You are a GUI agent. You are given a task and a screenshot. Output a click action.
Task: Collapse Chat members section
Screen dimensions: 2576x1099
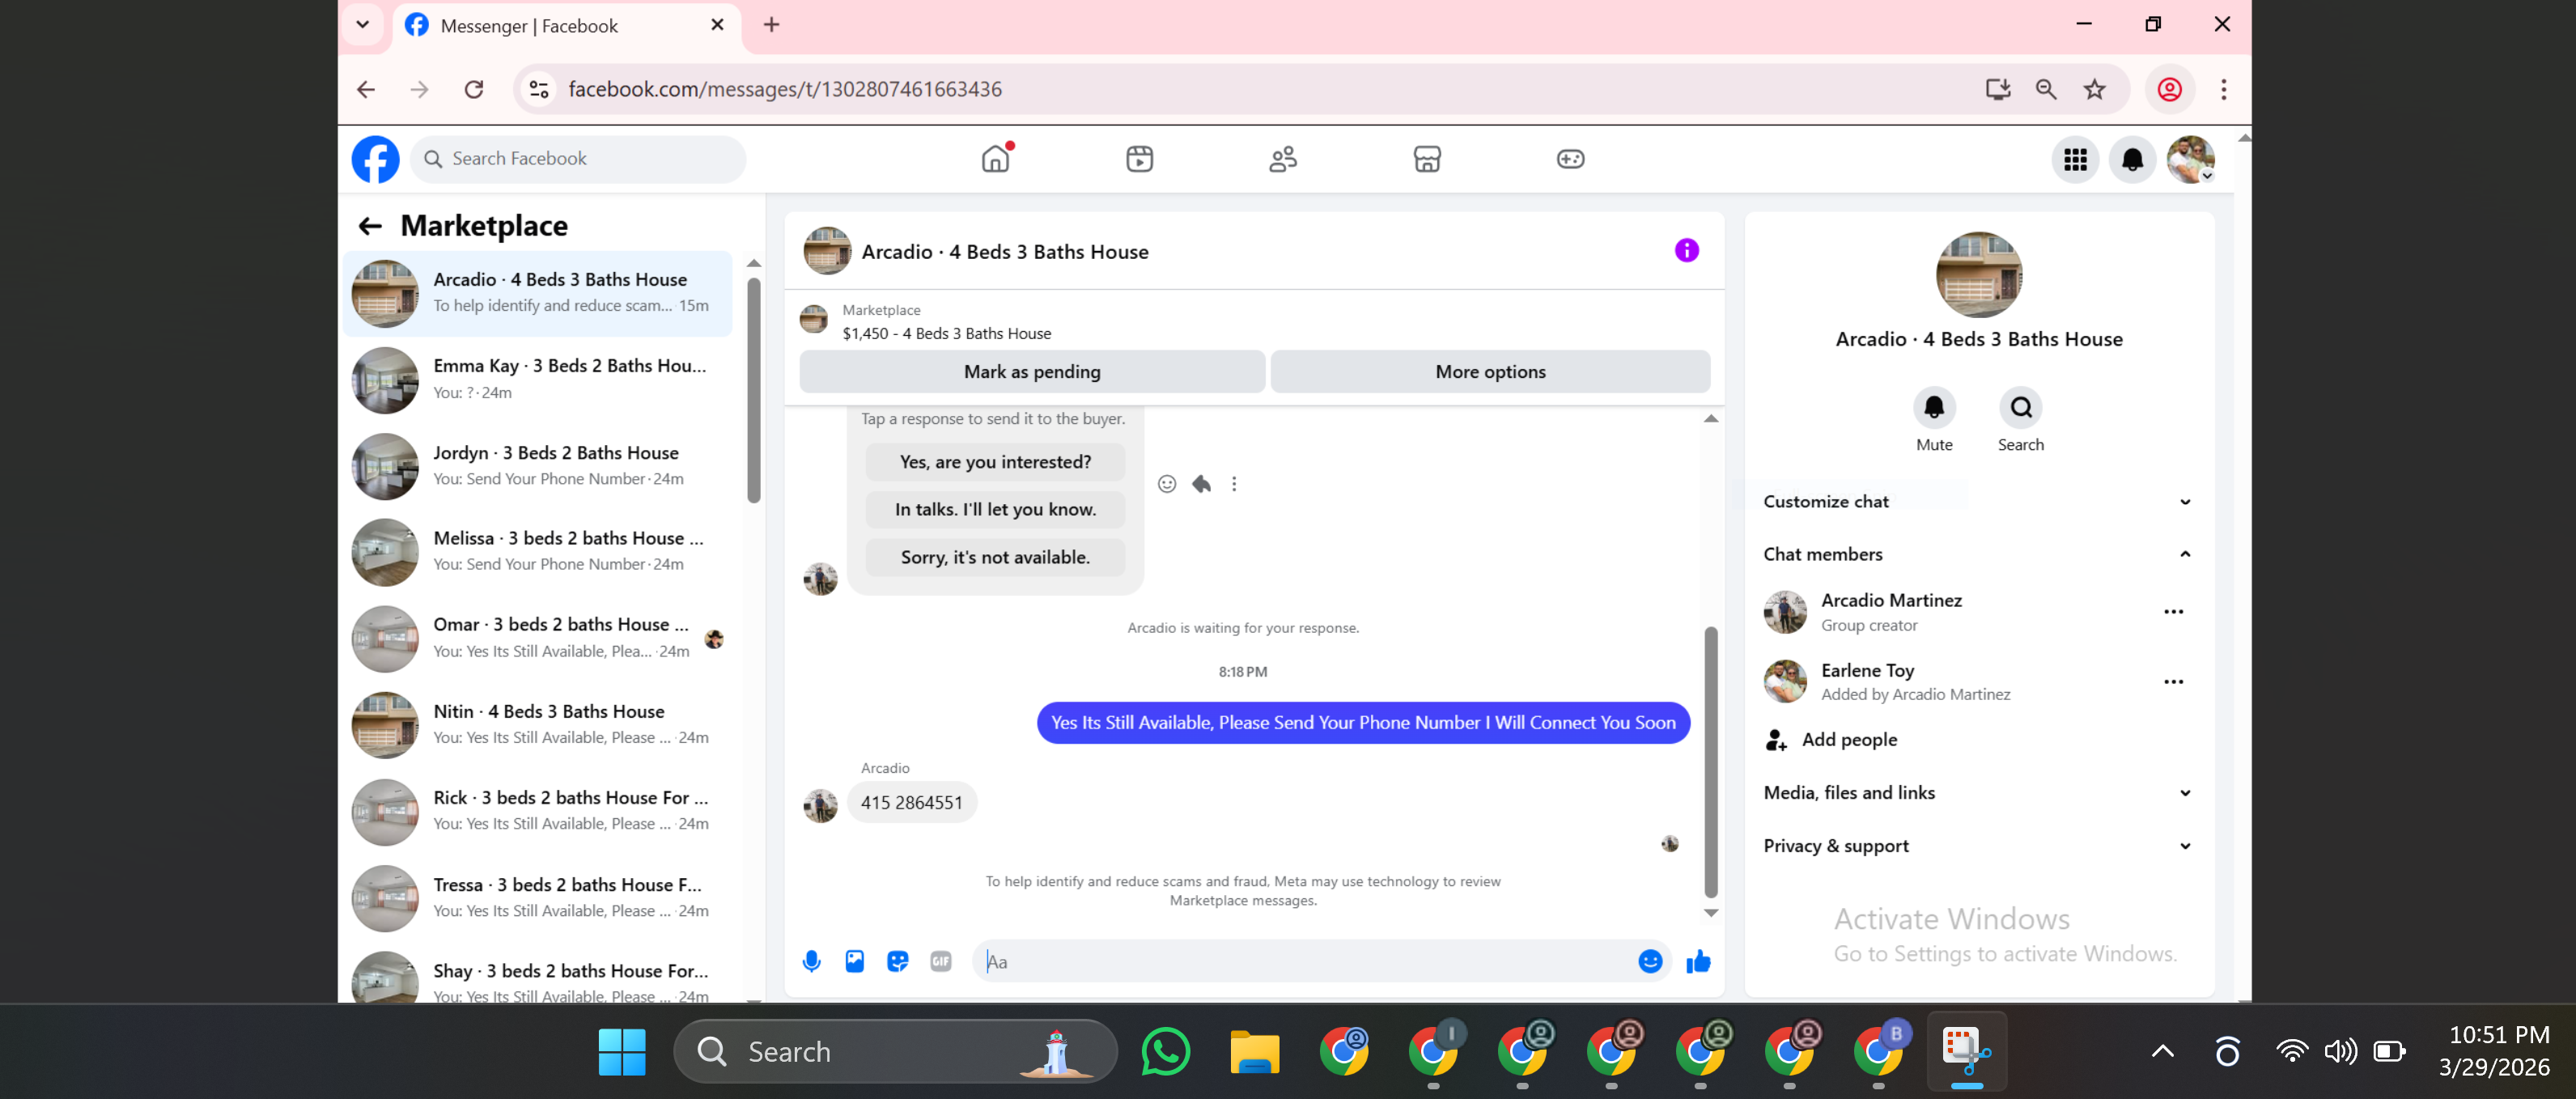tap(1977, 554)
